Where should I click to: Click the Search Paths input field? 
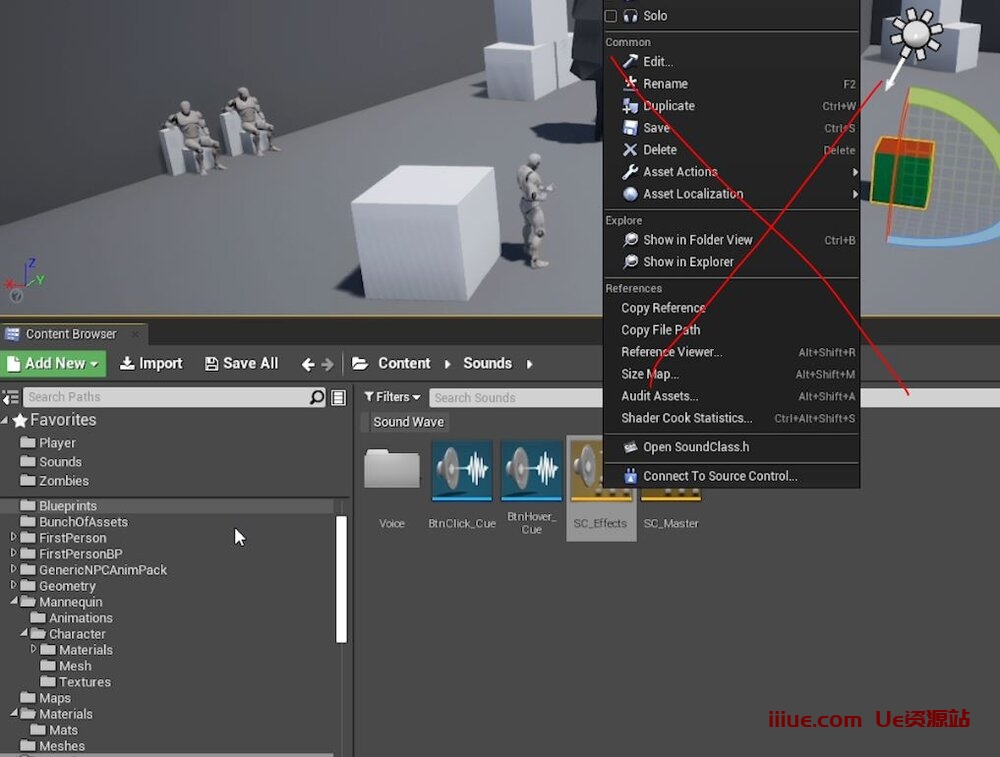tap(165, 397)
